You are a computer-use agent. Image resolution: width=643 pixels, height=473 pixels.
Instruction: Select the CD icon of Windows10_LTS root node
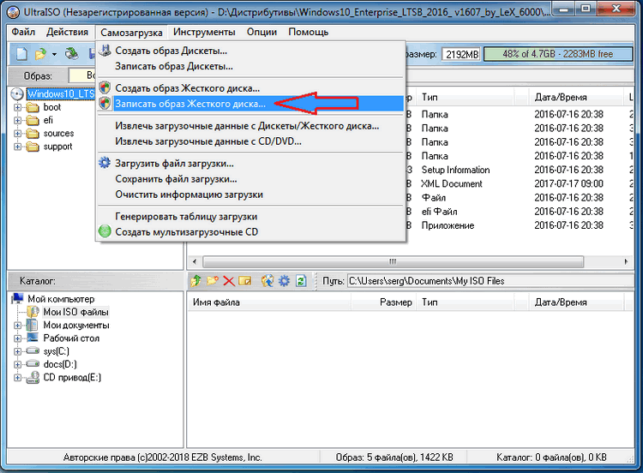tap(17, 94)
